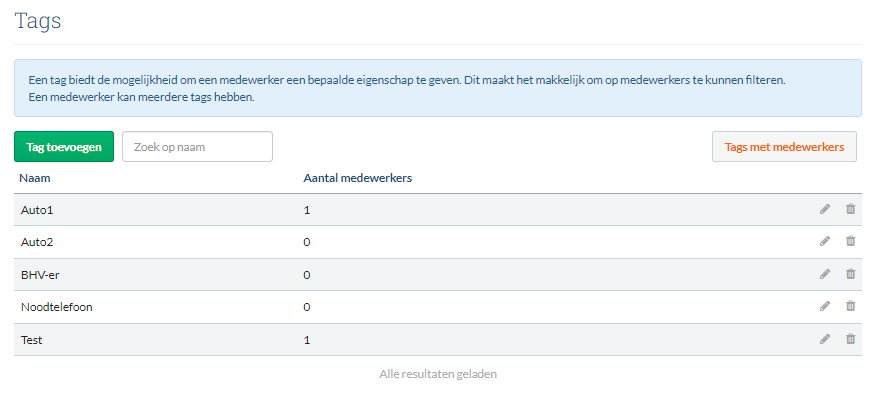874x406 pixels.
Task: Edit the Noodtelefoon tag
Action: 825,306
